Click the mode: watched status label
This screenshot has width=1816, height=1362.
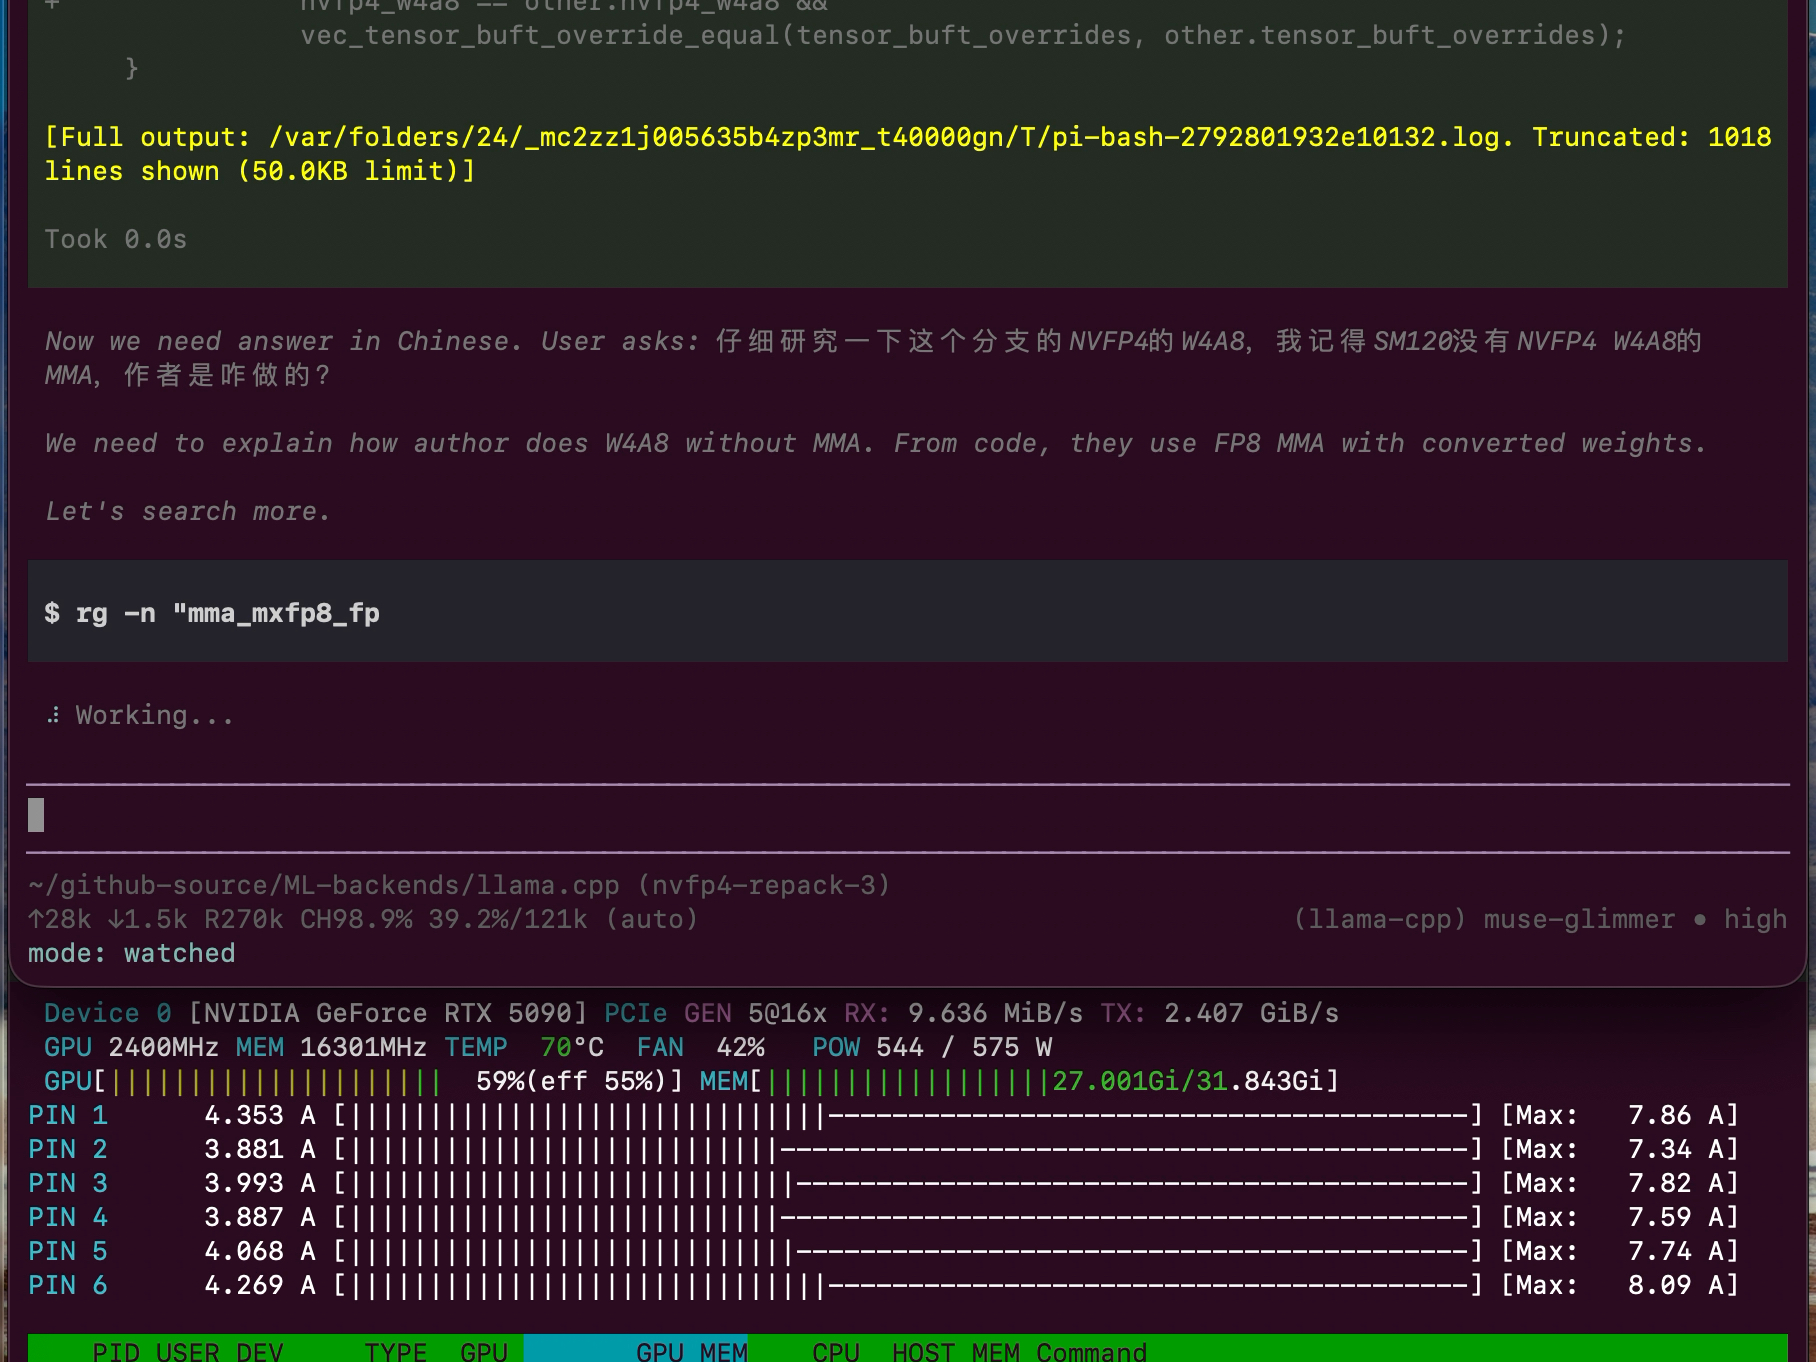[131, 953]
